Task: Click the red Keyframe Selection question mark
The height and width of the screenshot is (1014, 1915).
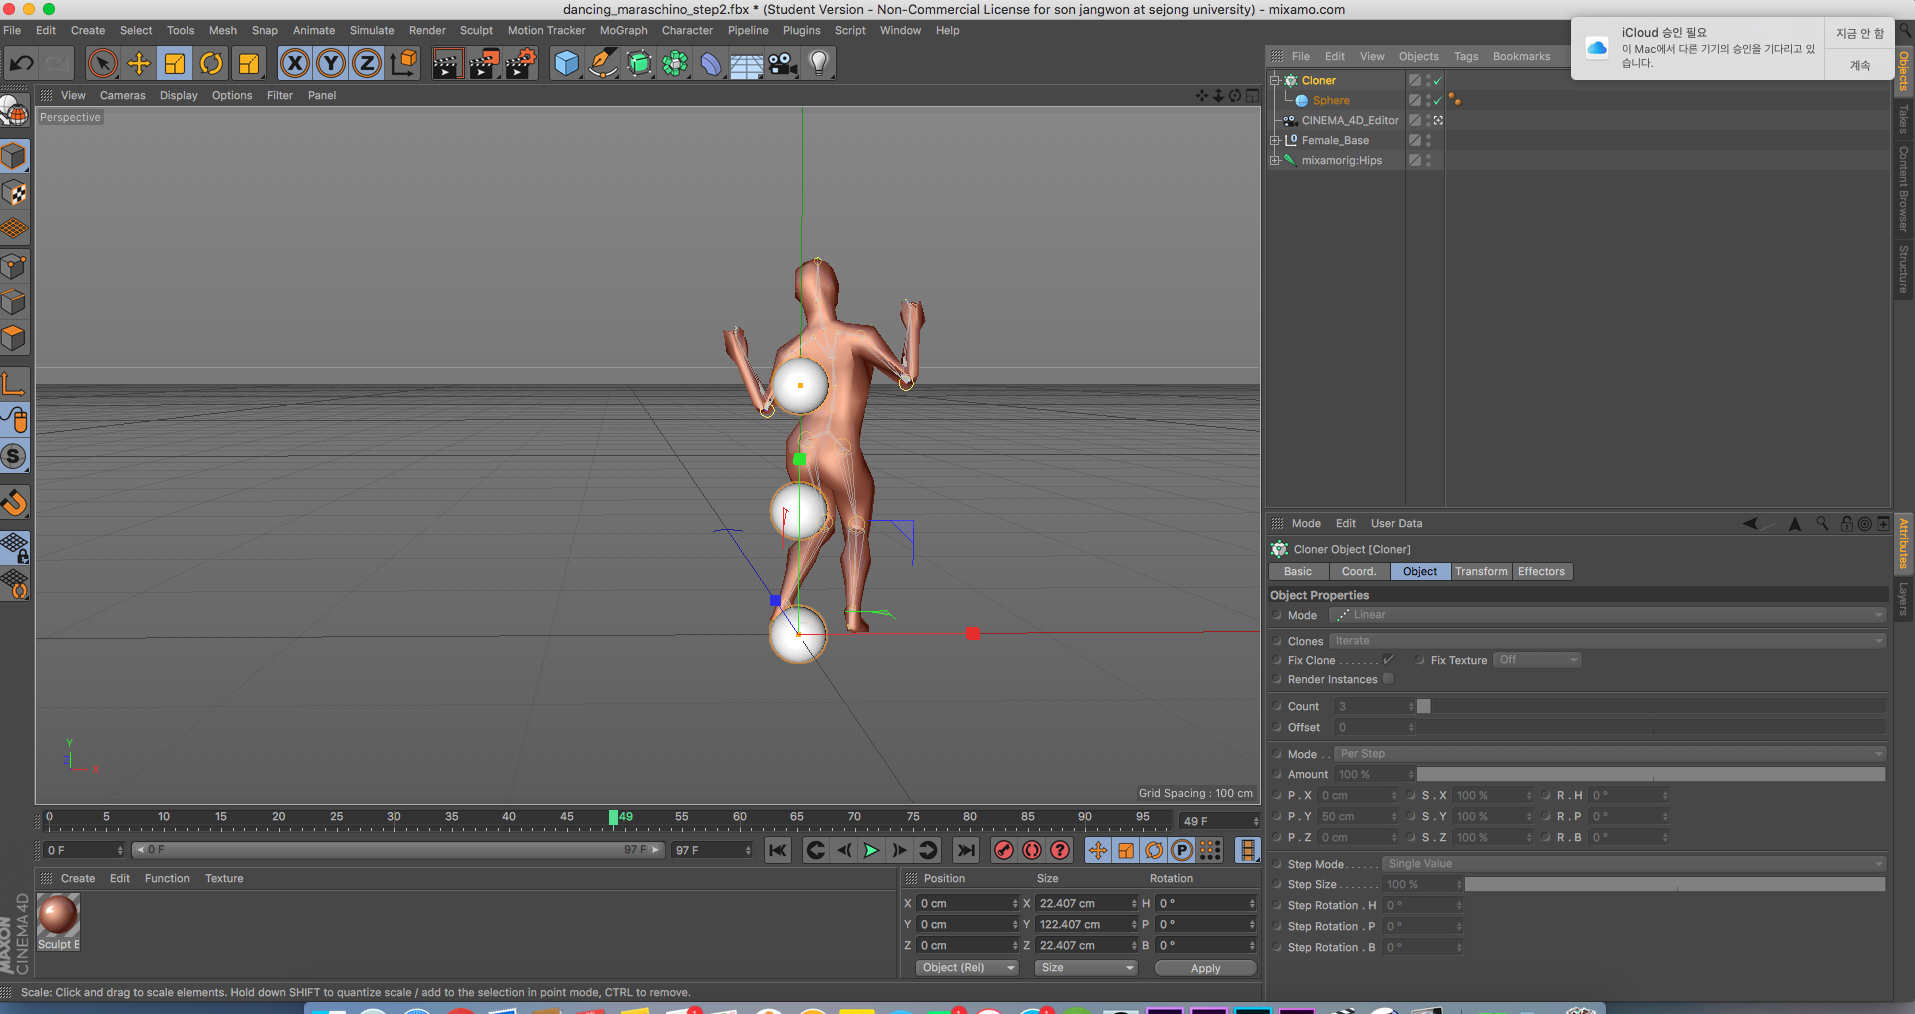Action: click(x=1060, y=850)
